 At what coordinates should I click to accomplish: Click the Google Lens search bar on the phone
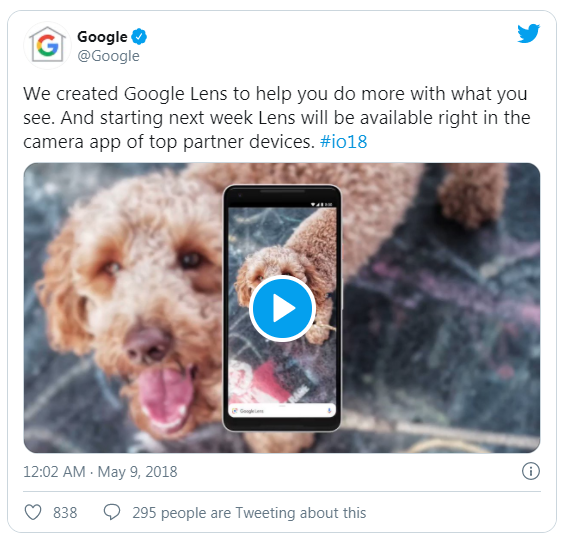(x=282, y=411)
